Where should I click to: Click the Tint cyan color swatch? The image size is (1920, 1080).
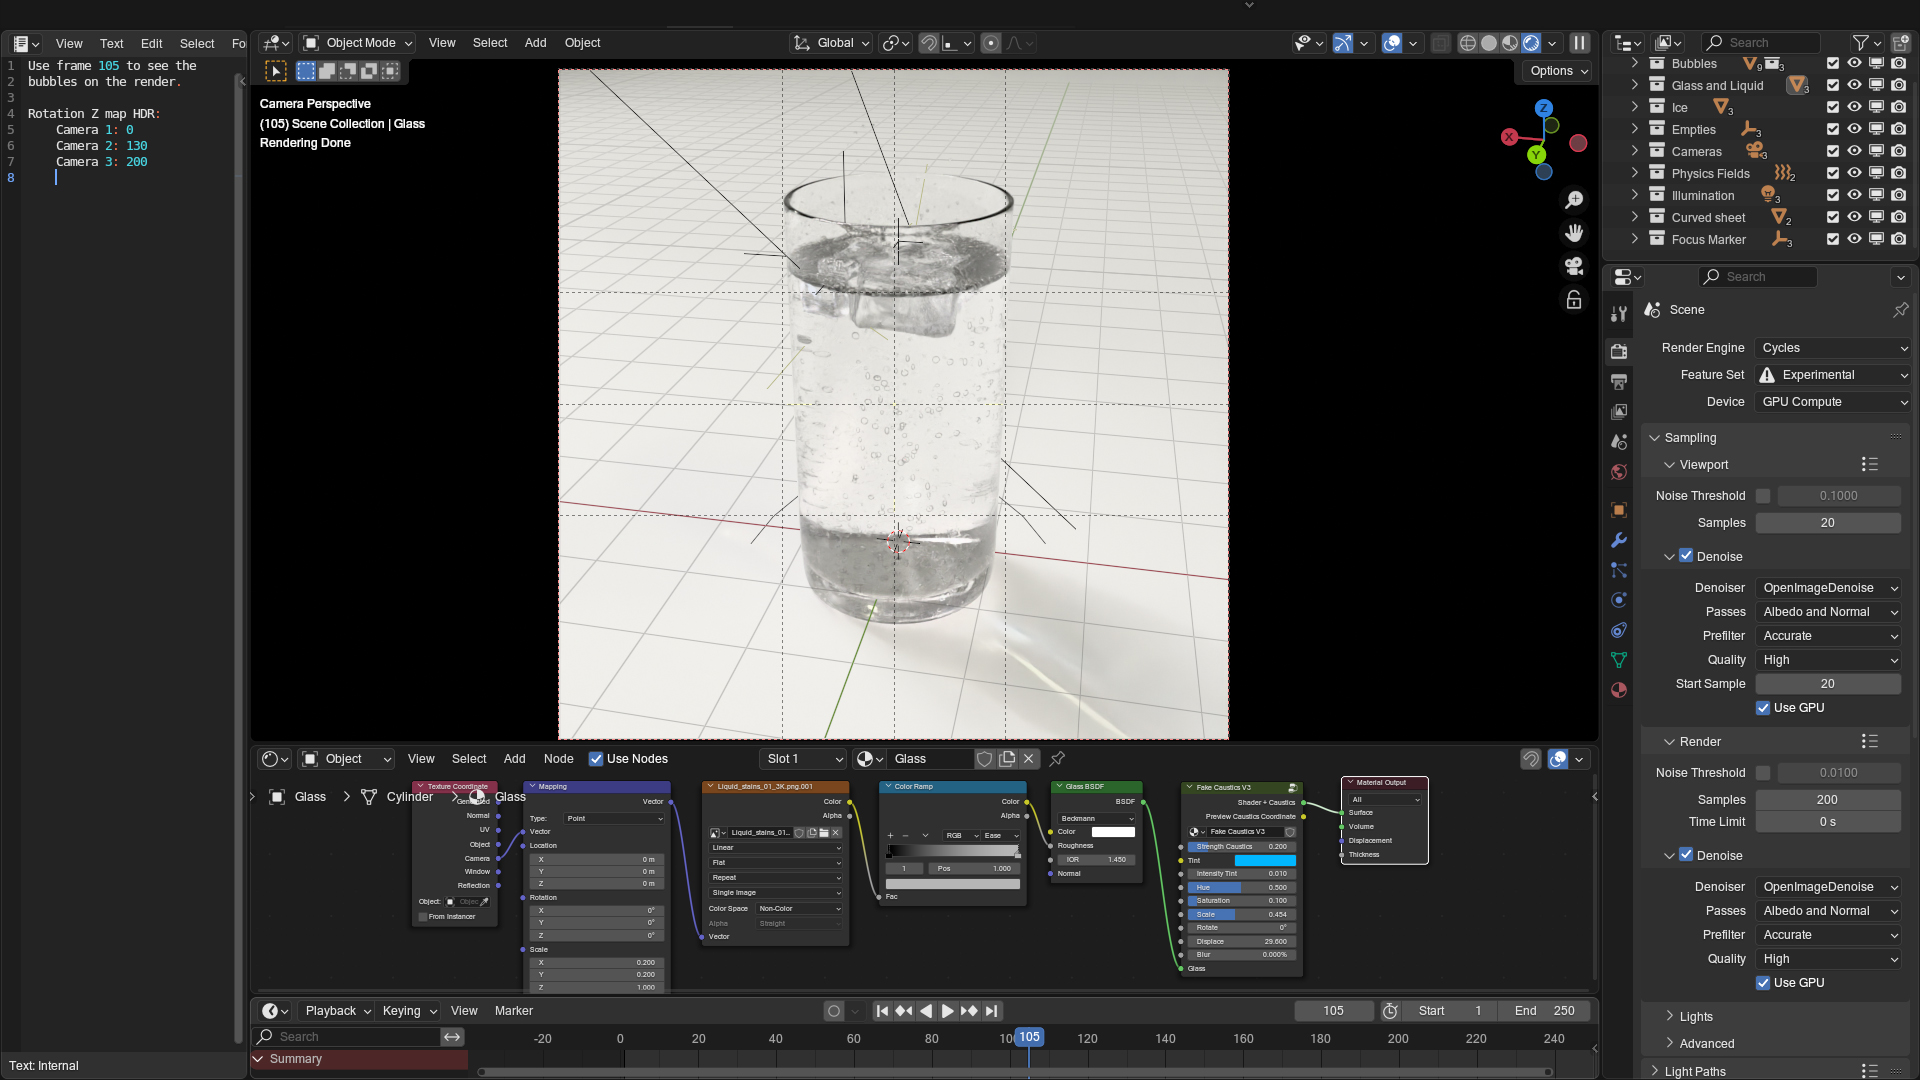coord(1265,861)
